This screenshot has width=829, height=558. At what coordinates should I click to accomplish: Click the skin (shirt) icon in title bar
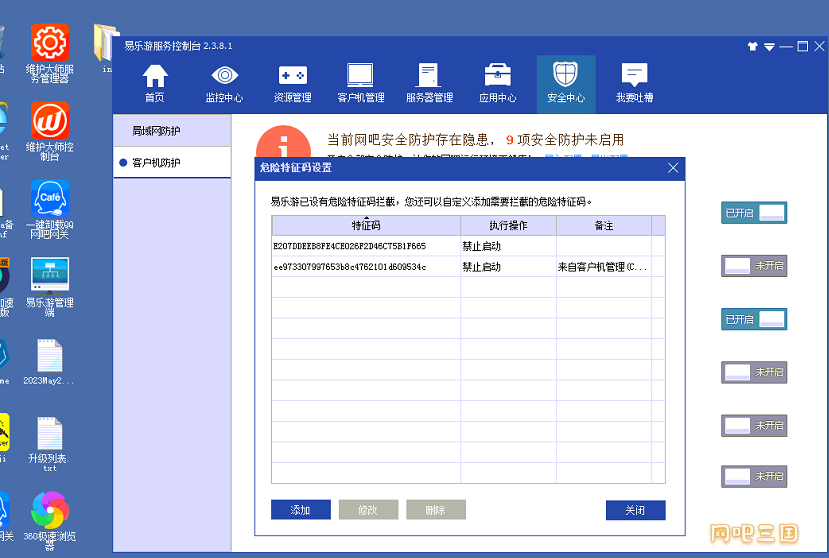pos(752,47)
